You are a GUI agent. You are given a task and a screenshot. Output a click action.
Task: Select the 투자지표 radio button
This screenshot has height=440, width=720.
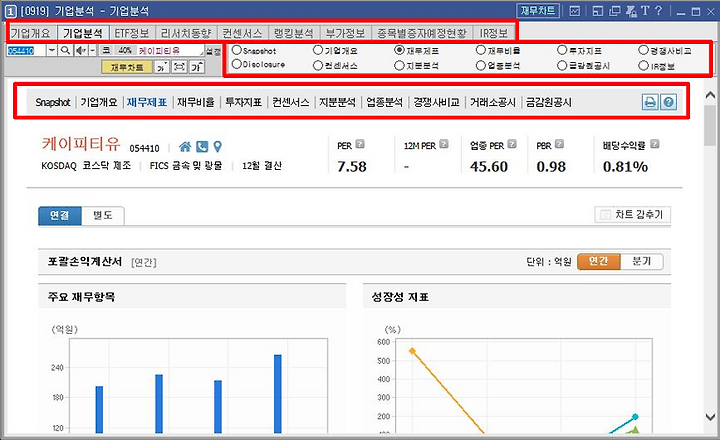[562, 50]
